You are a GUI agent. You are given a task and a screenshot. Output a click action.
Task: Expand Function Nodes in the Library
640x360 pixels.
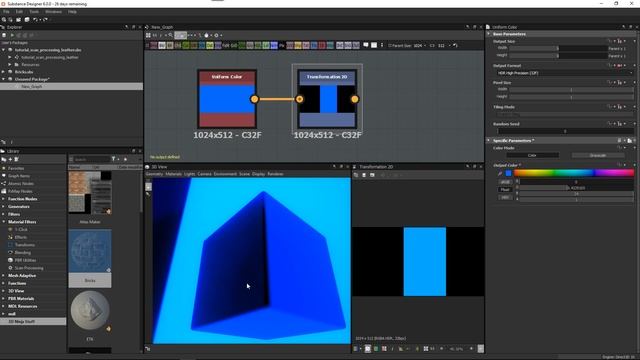[4, 199]
